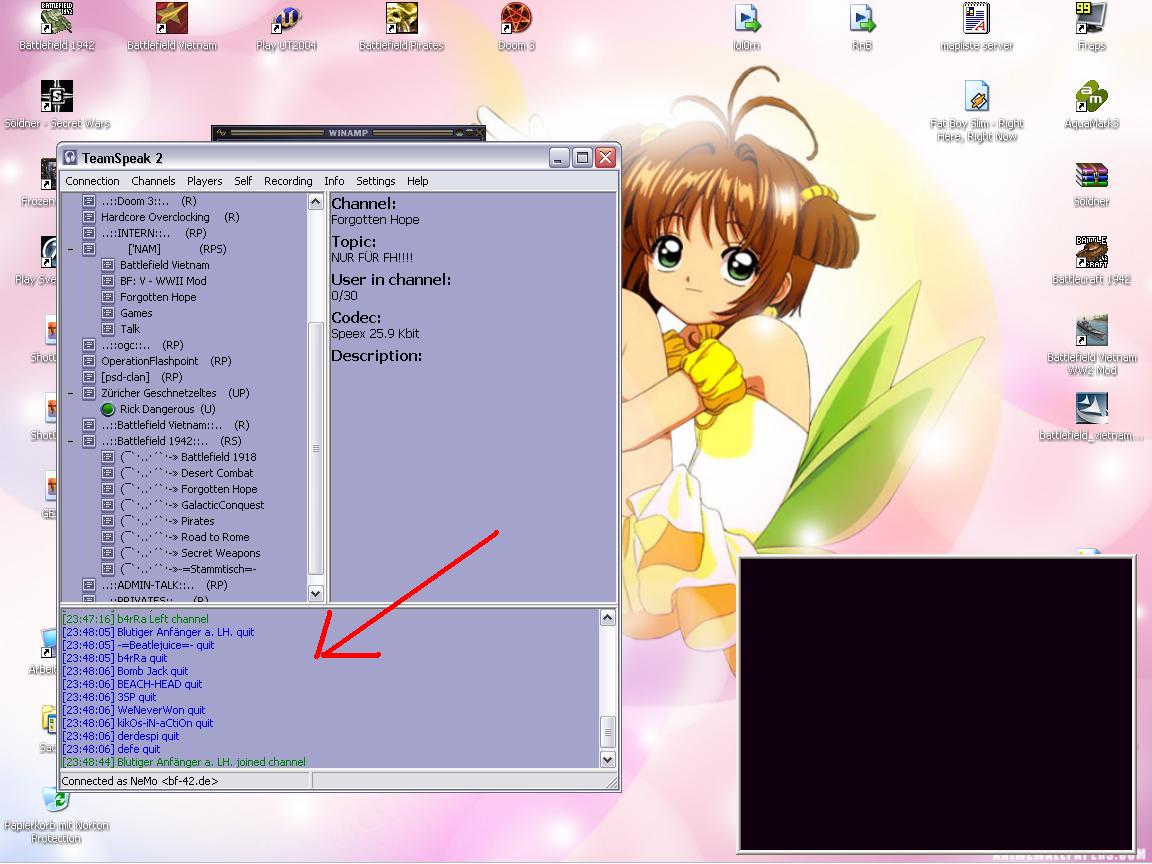Open the Channels menu
Viewport: 1152px width, 864px height.
pyautogui.click(x=153, y=181)
